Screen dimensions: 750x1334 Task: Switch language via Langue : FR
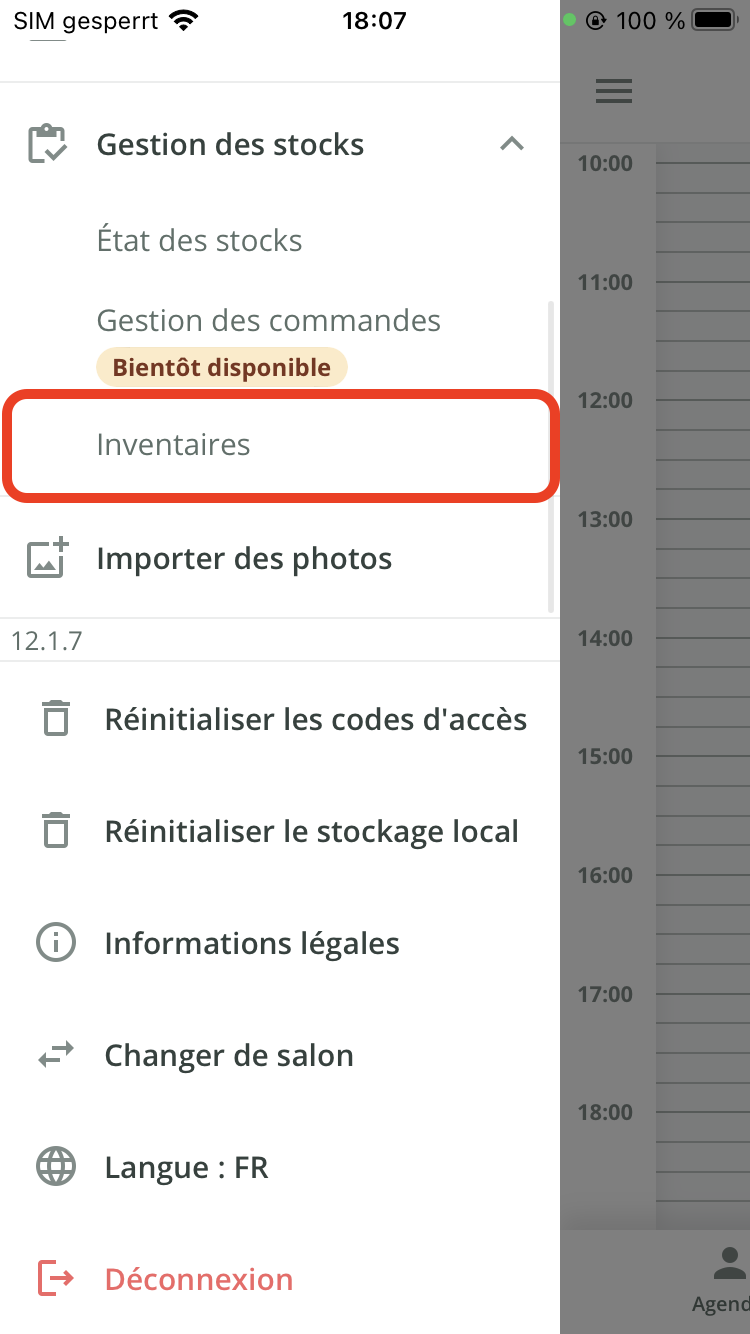point(186,1167)
